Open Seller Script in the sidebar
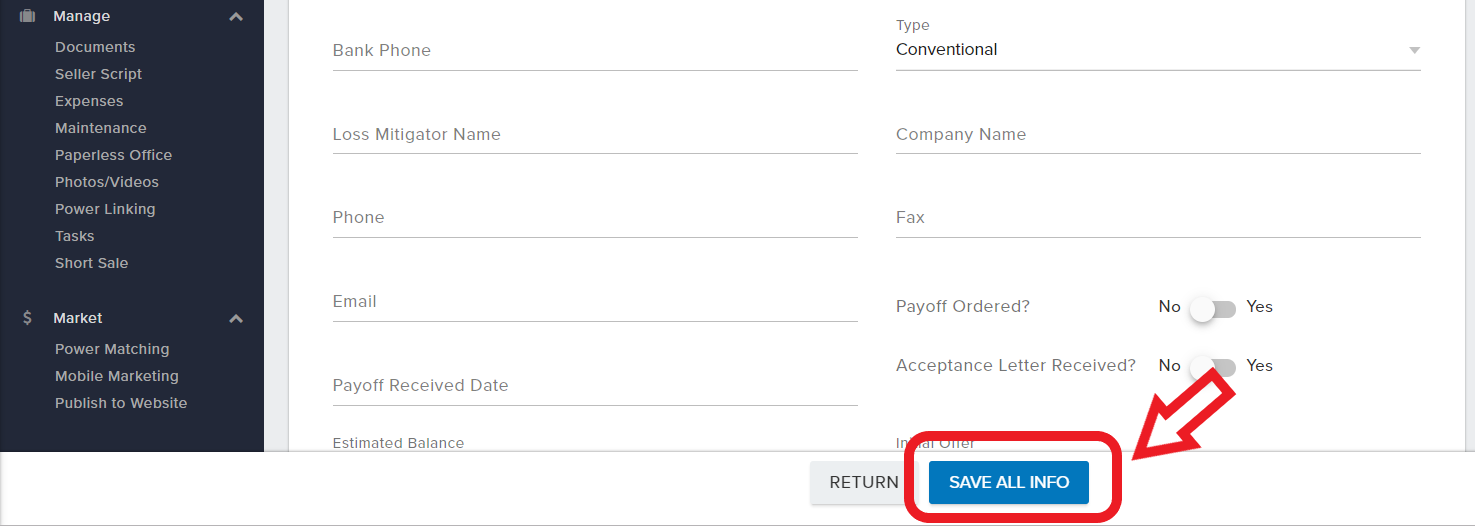Screen dimensions: 1475x527 click(x=98, y=74)
